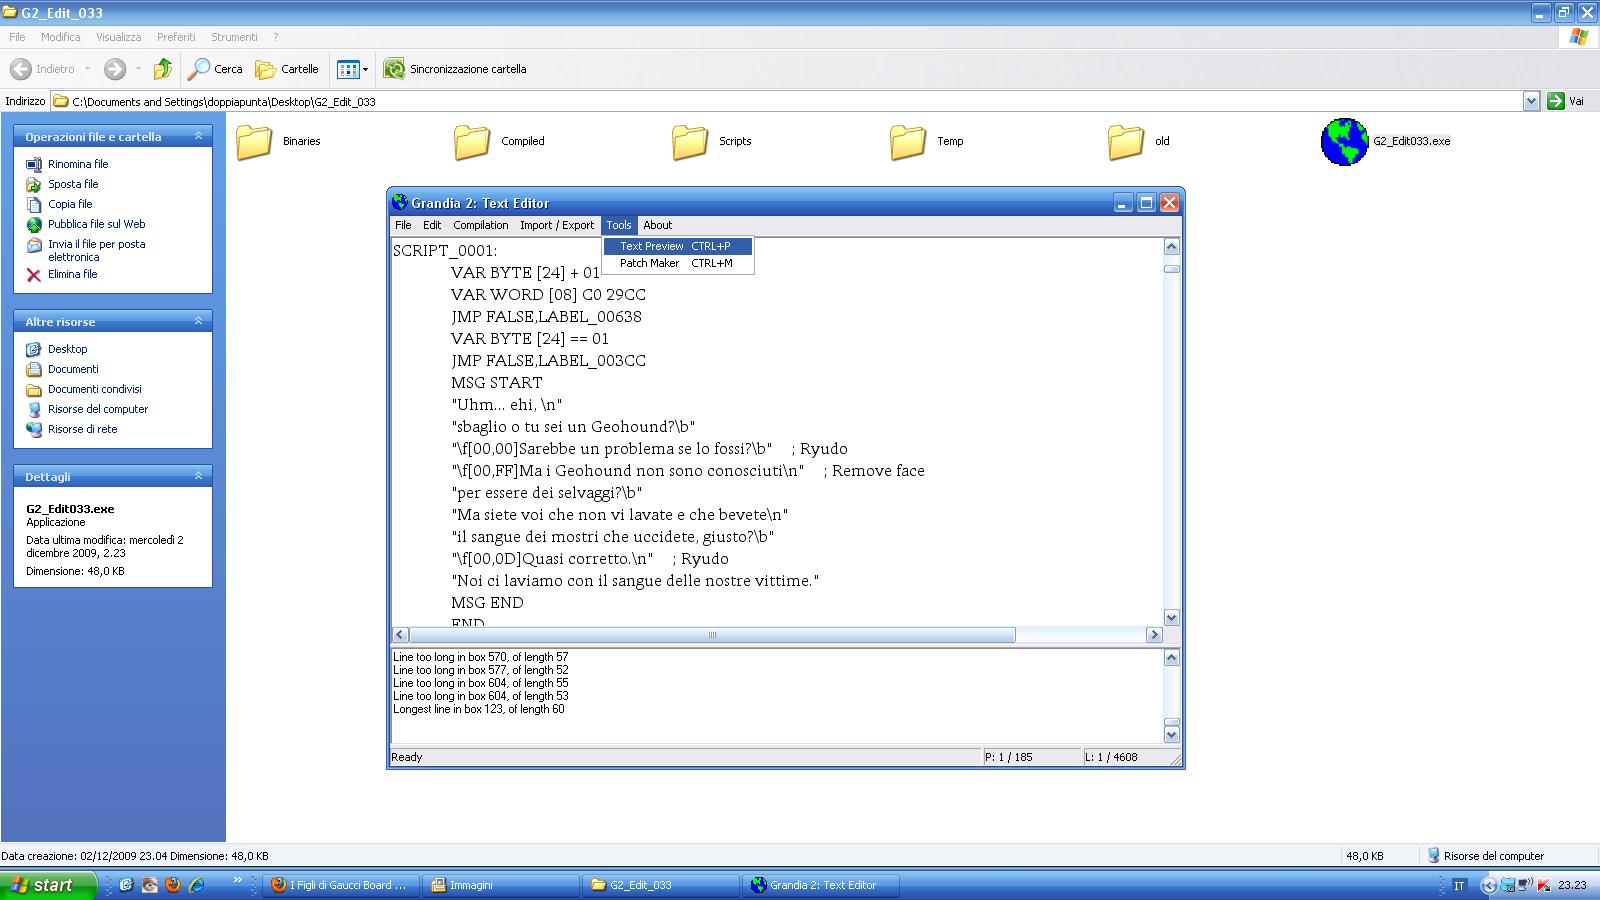Image resolution: width=1600 pixels, height=900 pixels.
Task: Open Risorse di rete link
Action: [x=83, y=429]
